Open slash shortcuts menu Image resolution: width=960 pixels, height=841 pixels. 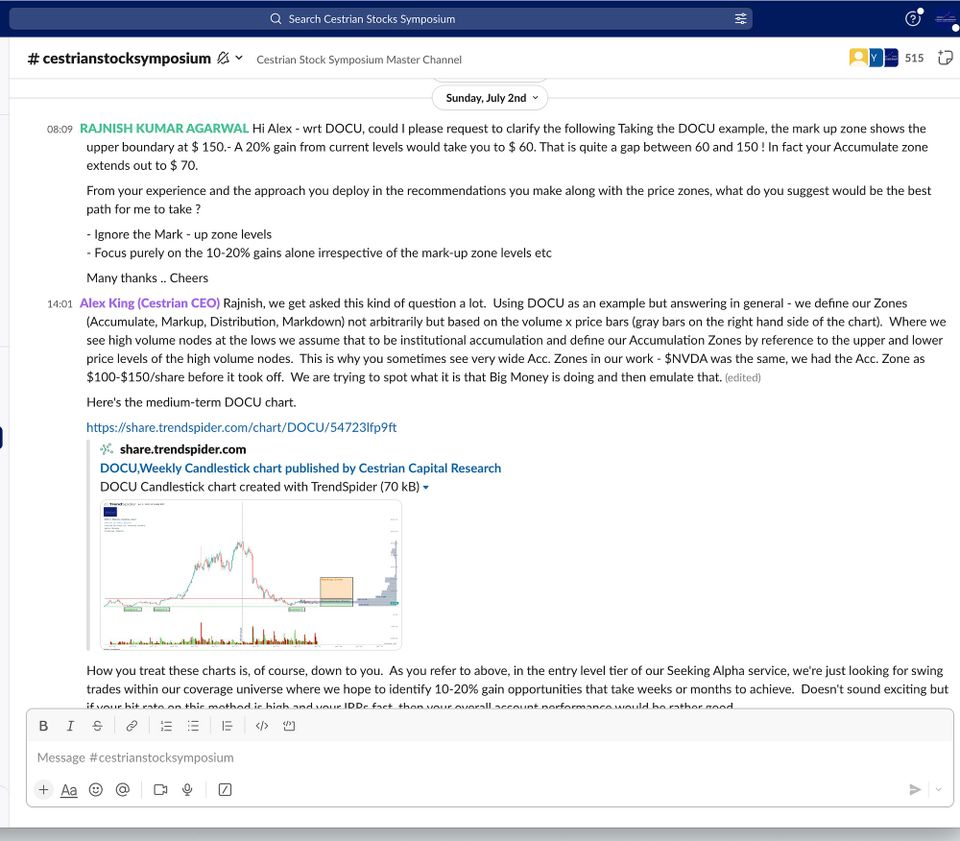click(x=225, y=790)
